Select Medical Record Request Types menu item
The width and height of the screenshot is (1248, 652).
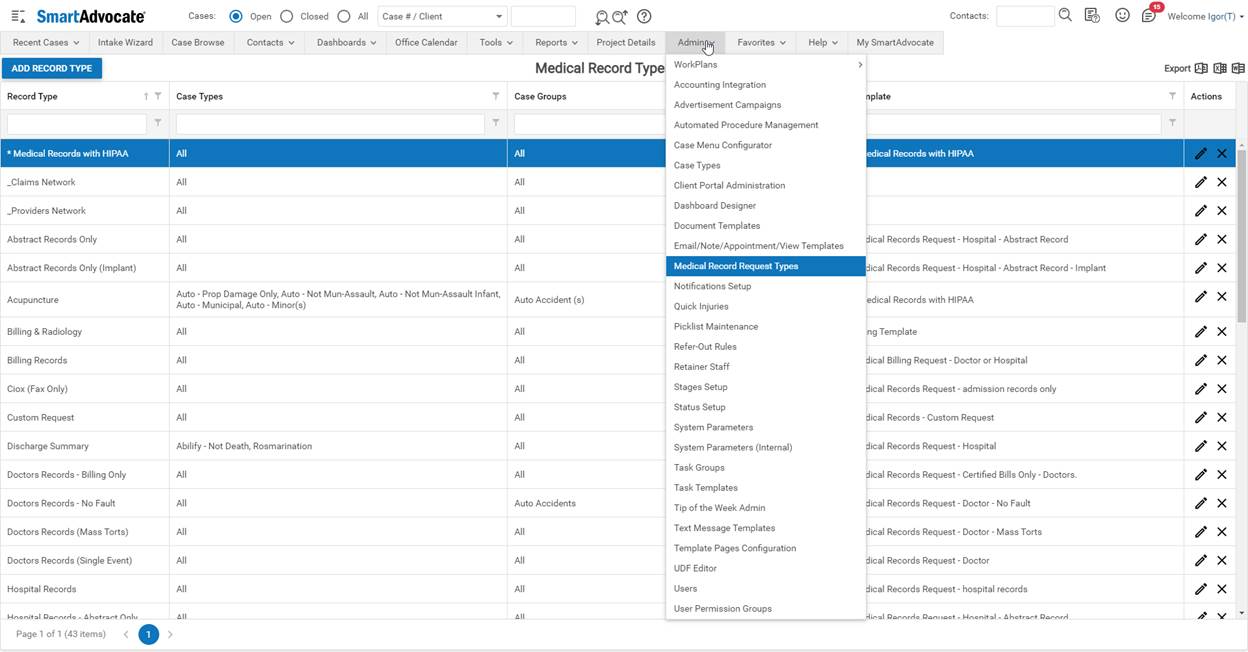(x=766, y=266)
